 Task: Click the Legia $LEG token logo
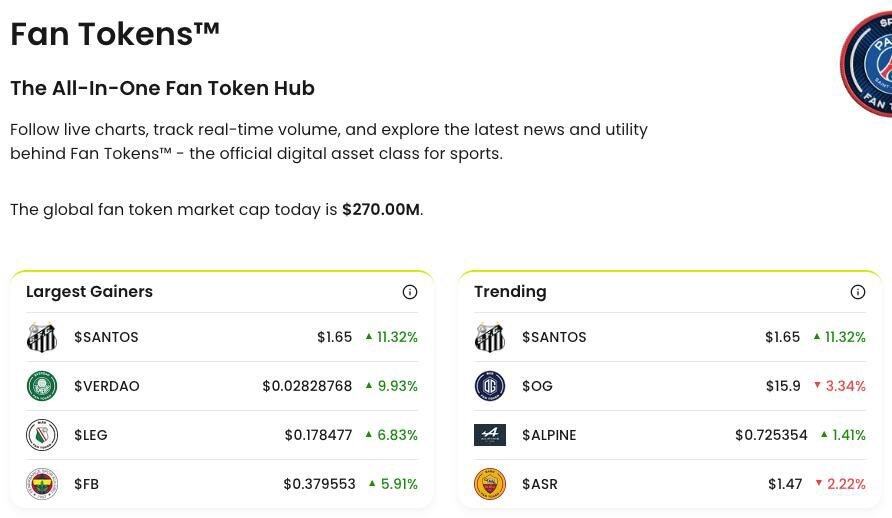tap(42, 435)
